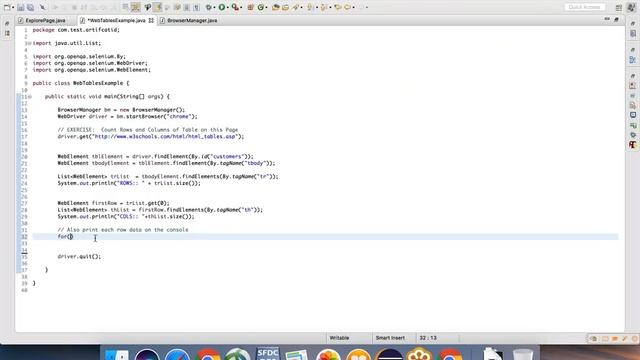Click the w3schools URL string on line 17
The width and height of the screenshot is (640, 360).
click(x=165, y=136)
